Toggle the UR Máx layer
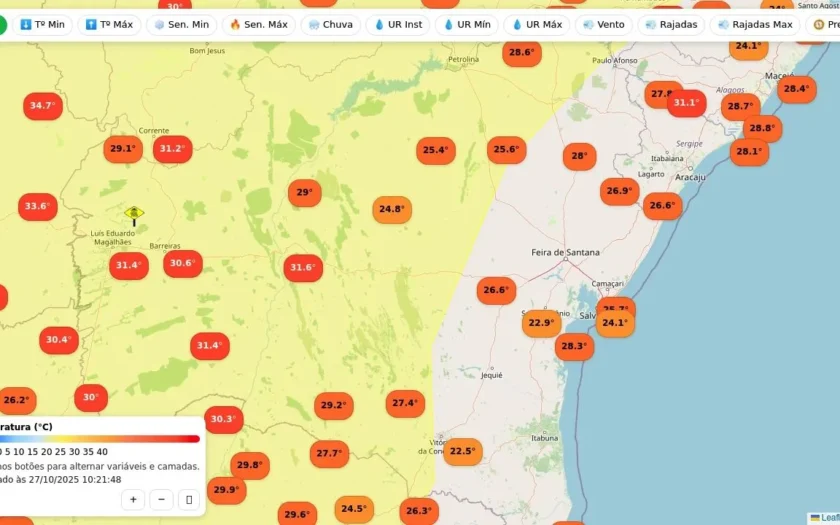This screenshot has width=840, height=525. [537, 25]
